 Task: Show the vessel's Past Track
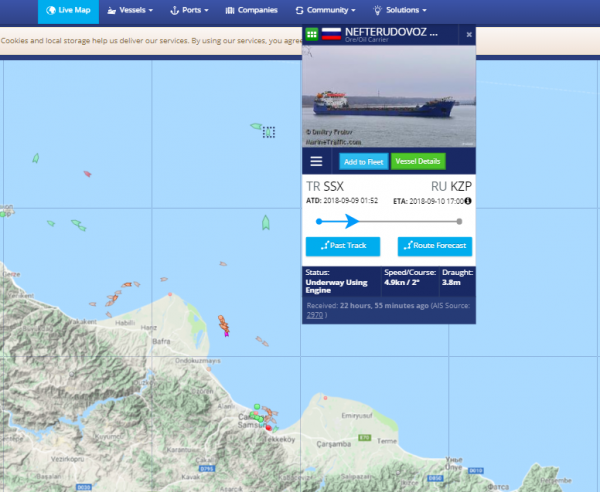point(342,246)
